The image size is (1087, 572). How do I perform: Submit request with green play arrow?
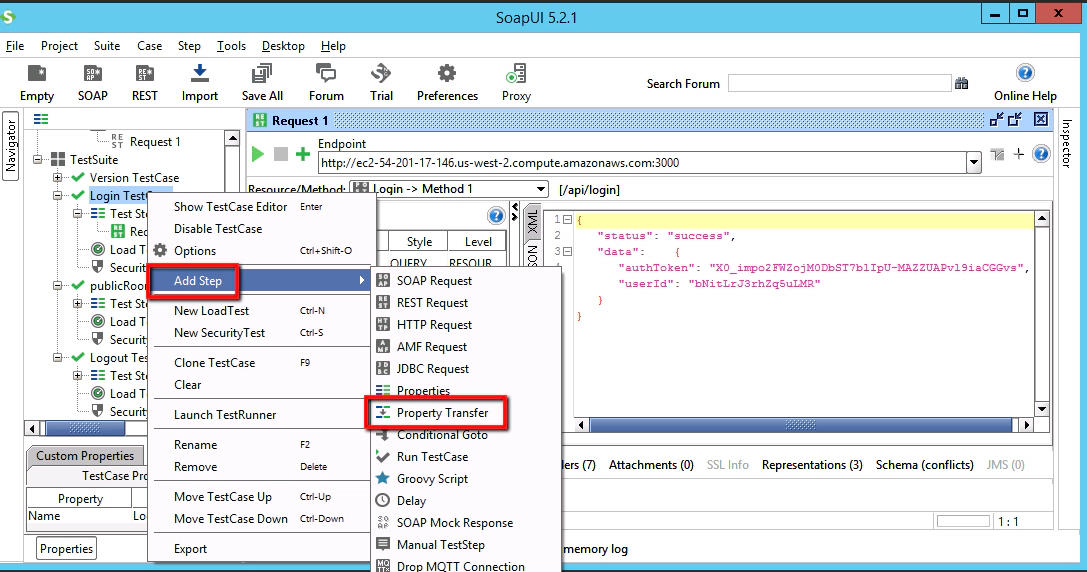click(258, 154)
